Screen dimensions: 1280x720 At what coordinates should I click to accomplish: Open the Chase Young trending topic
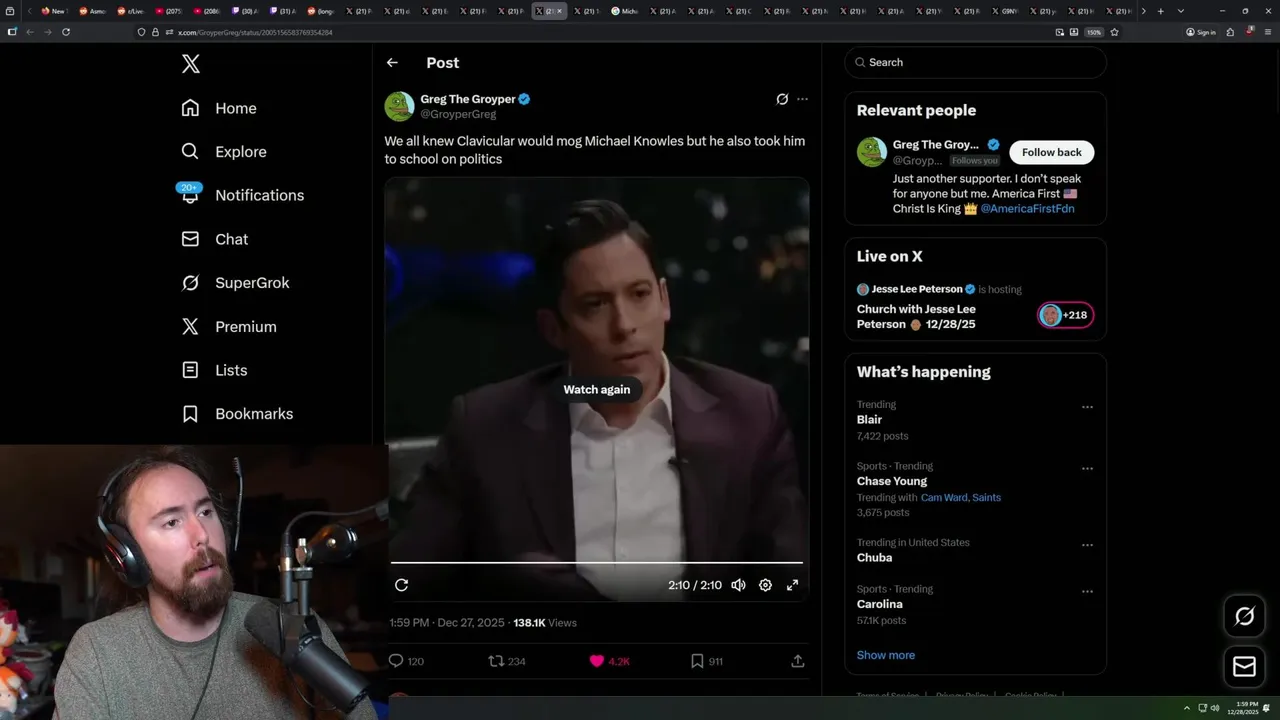[891, 481]
